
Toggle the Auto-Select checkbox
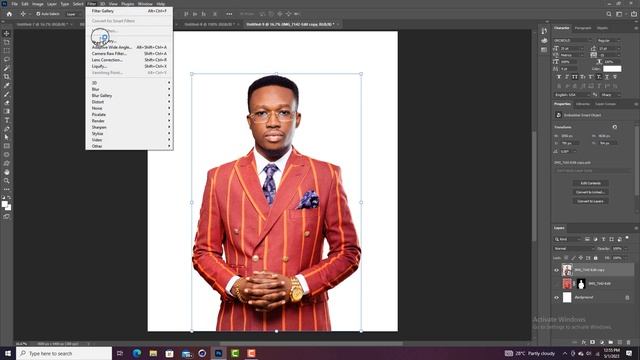pos(38,14)
